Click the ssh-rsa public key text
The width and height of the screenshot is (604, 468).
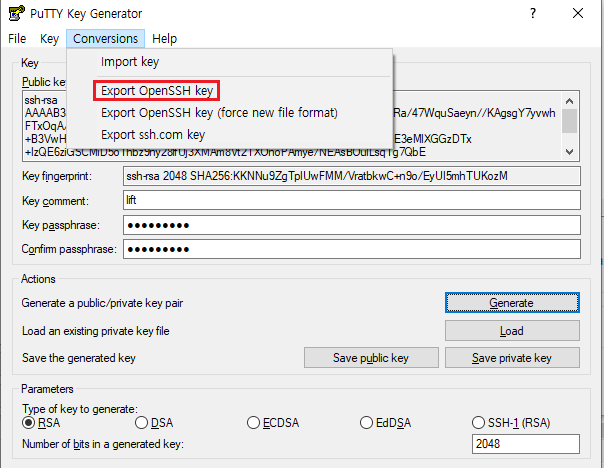click(41, 100)
